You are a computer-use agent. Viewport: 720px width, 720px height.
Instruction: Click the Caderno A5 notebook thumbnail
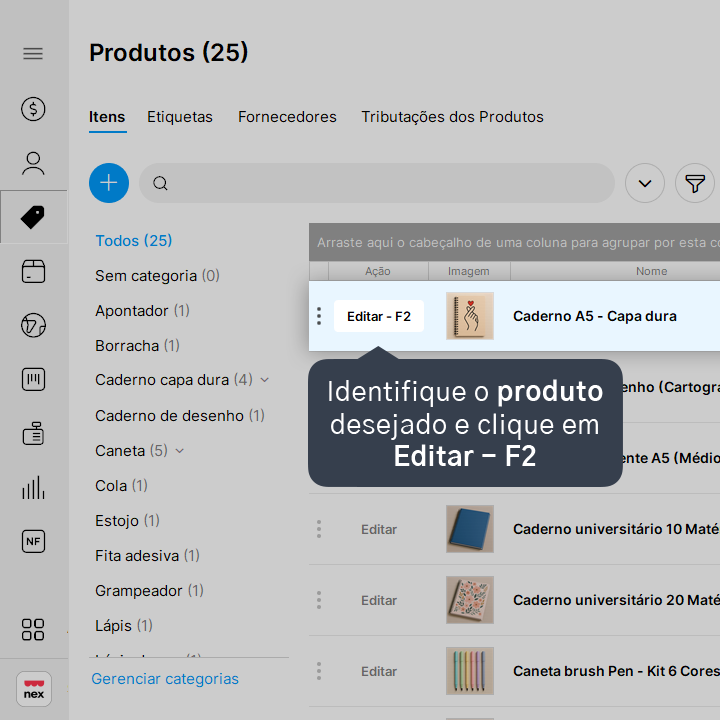click(x=470, y=316)
